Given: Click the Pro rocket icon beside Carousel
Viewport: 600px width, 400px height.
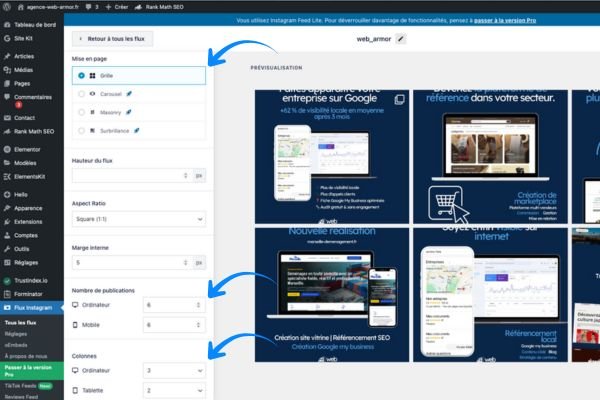Looking at the screenshot, I should 129,94.
